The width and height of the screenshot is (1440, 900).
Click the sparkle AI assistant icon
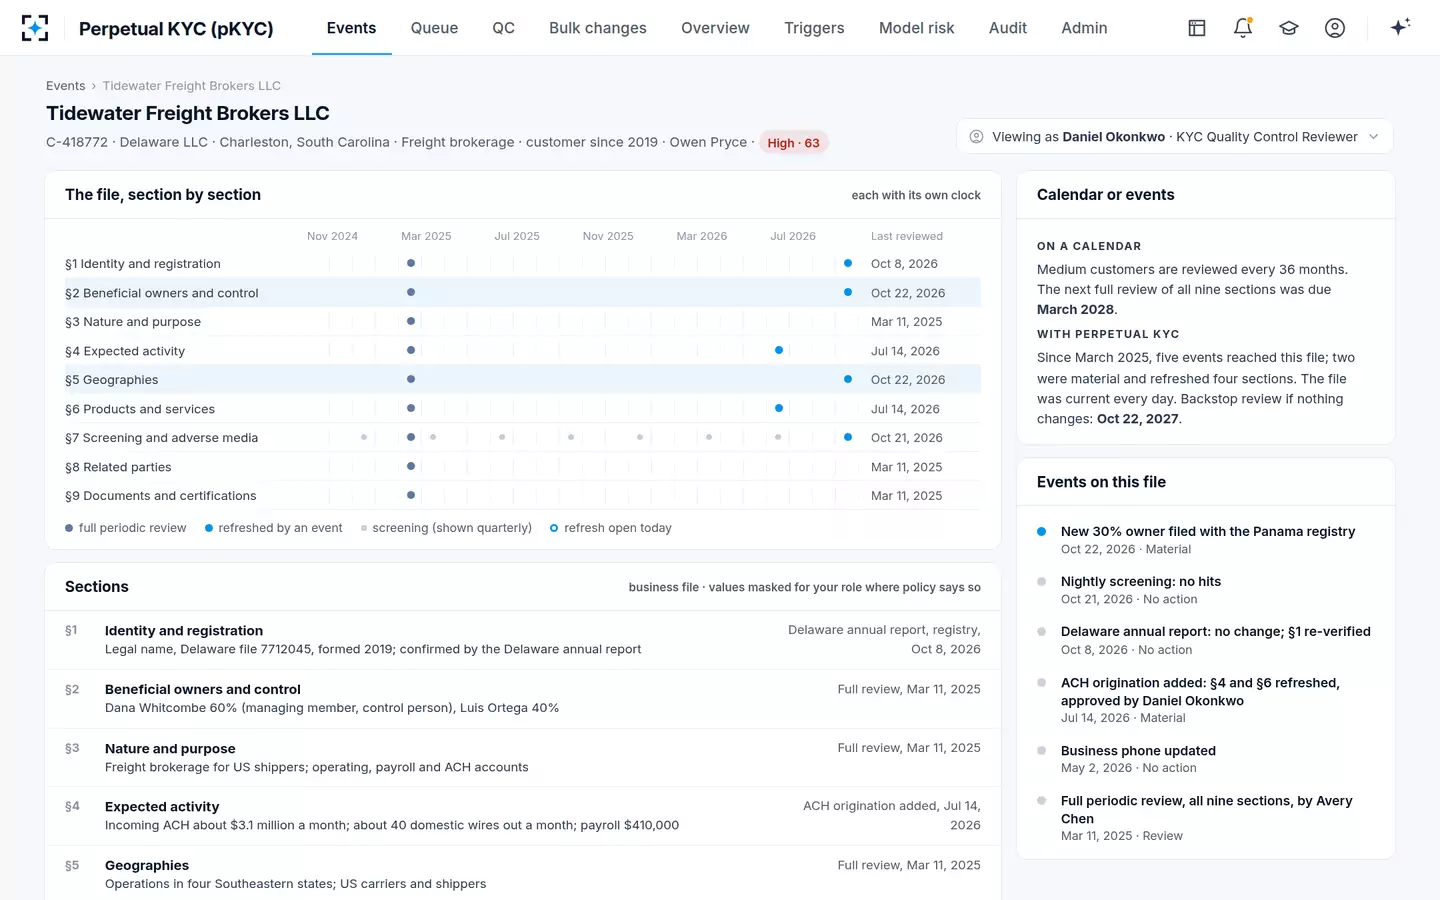(1400, 27)
